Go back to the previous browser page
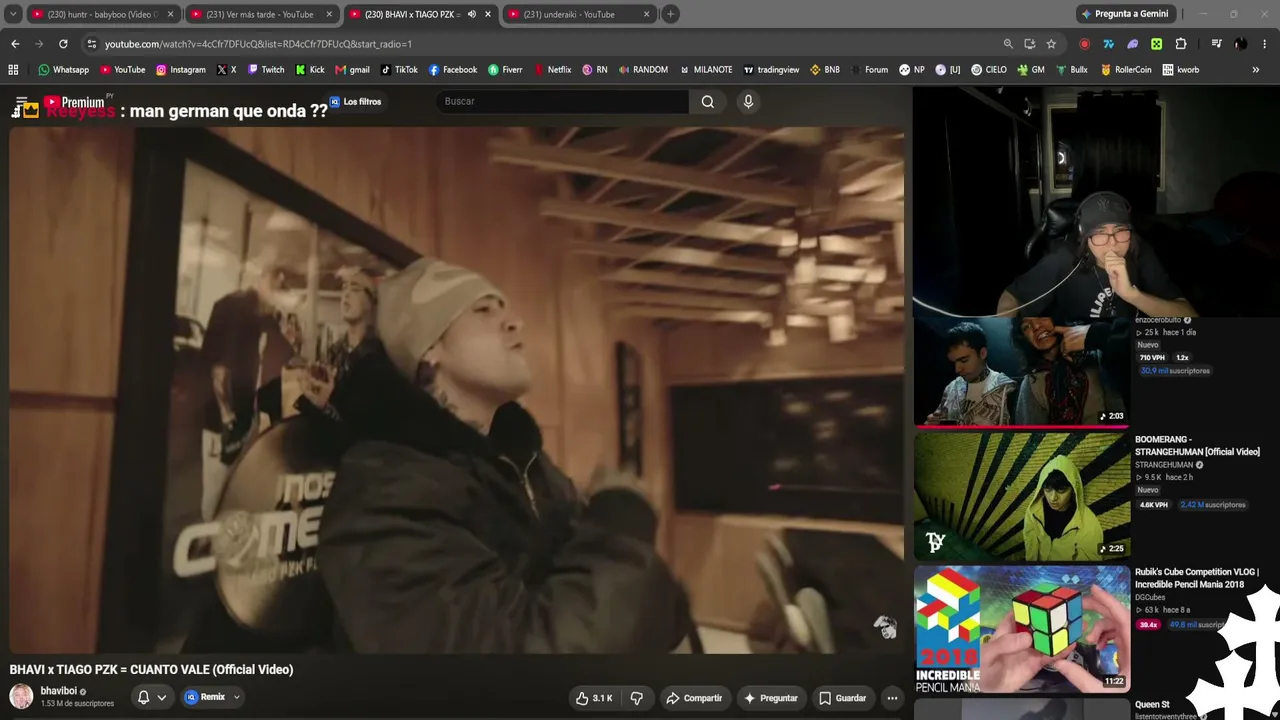This screenshot has width=1280, height=720. coord(15,44)
